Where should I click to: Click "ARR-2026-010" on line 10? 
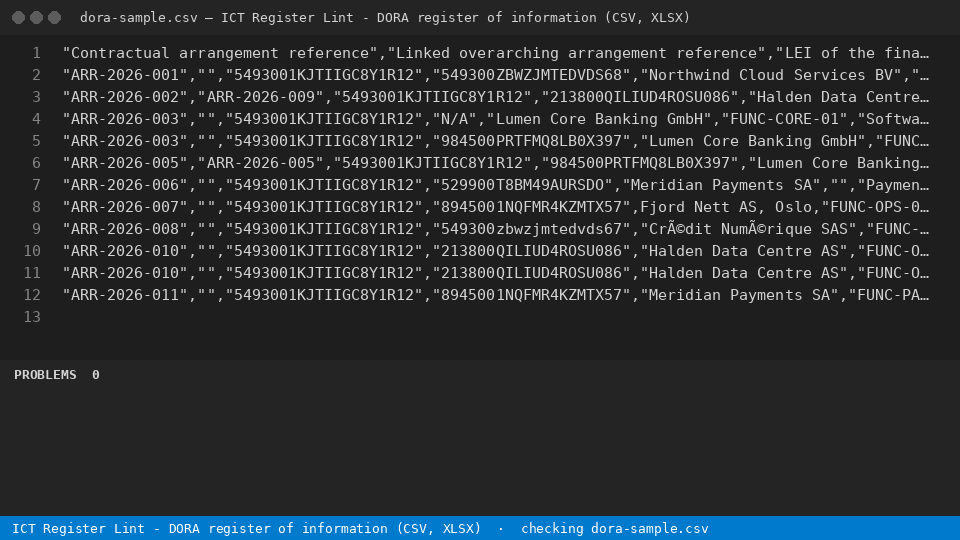[x=125, y=252]
